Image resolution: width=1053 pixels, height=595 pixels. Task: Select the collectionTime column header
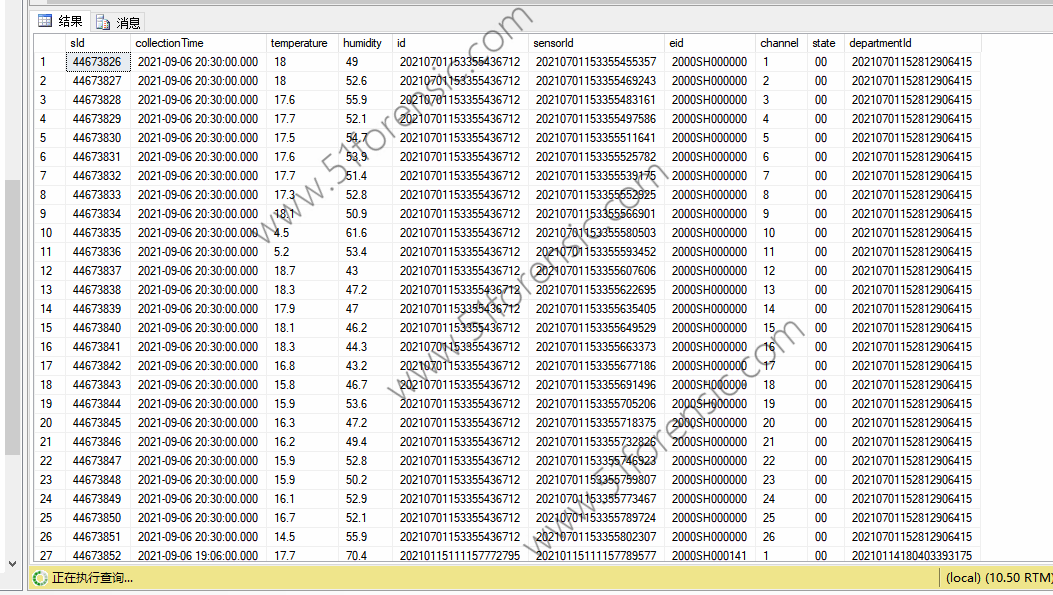click(x=169, y=43)
